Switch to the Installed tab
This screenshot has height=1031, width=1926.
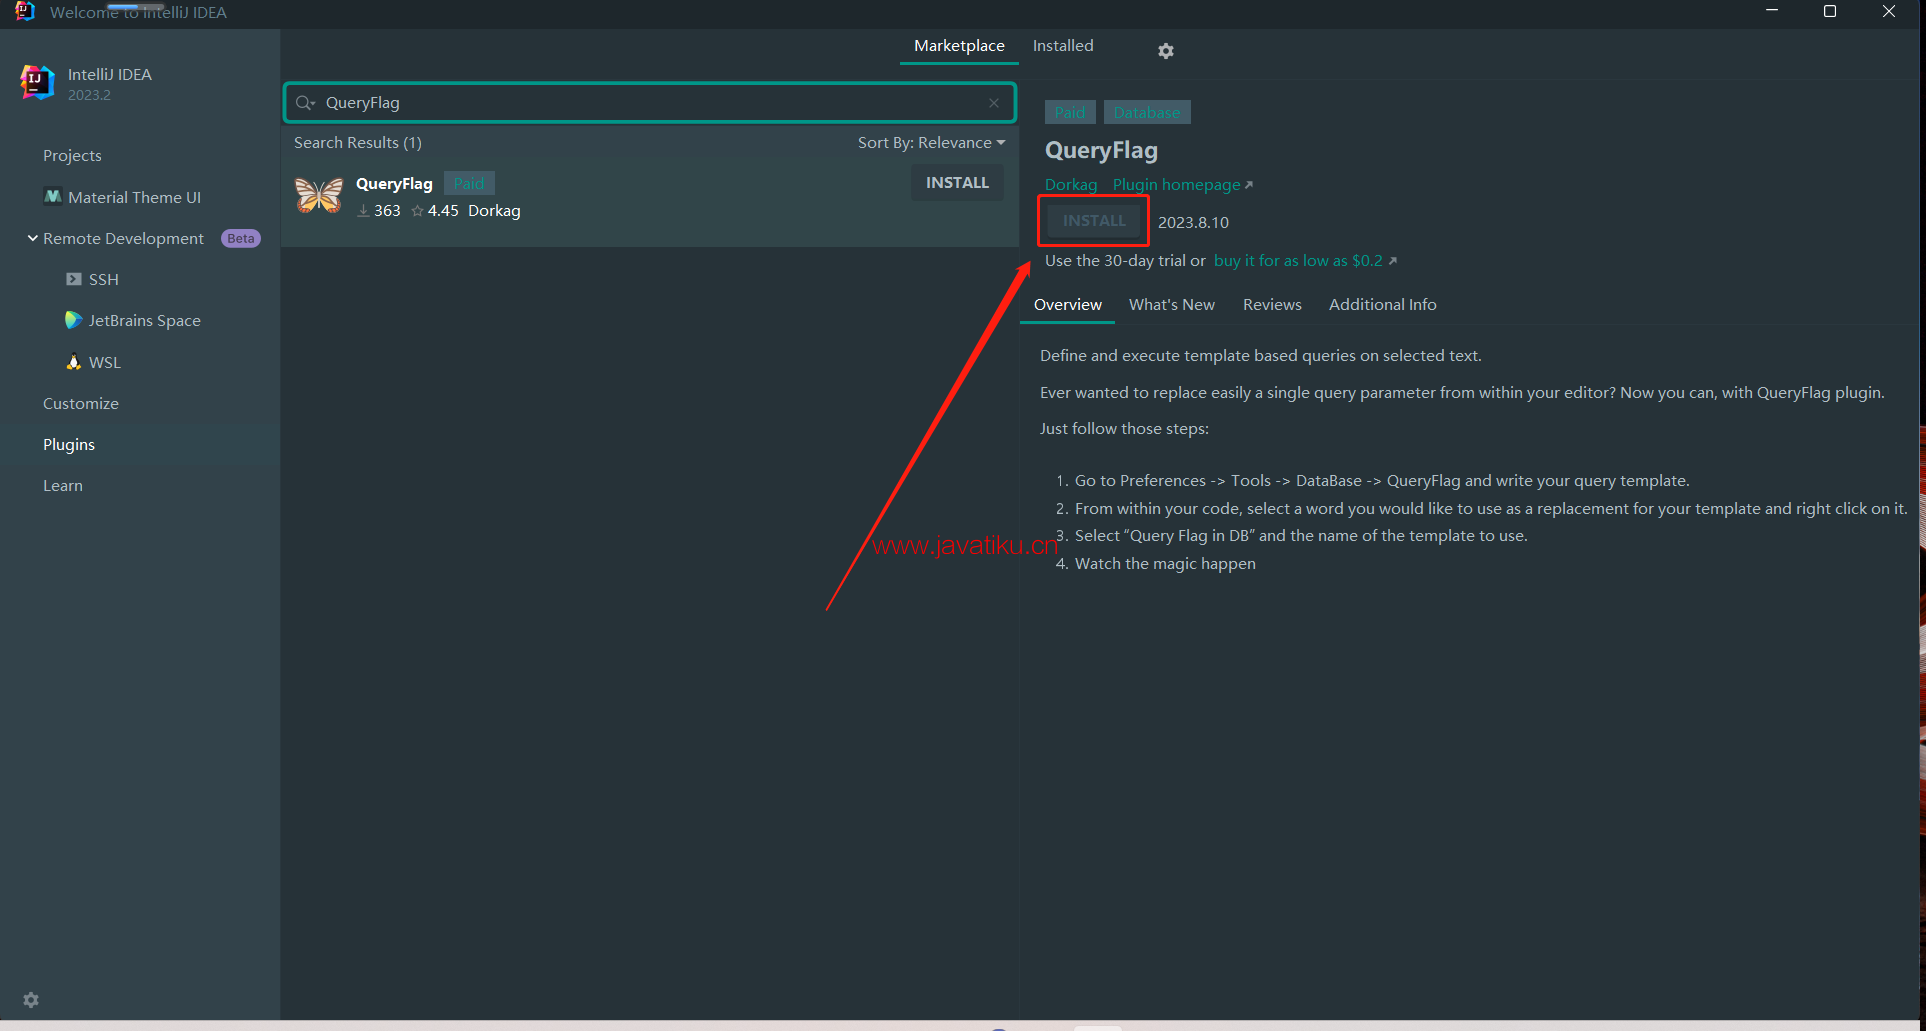(x=1063, y=46)
